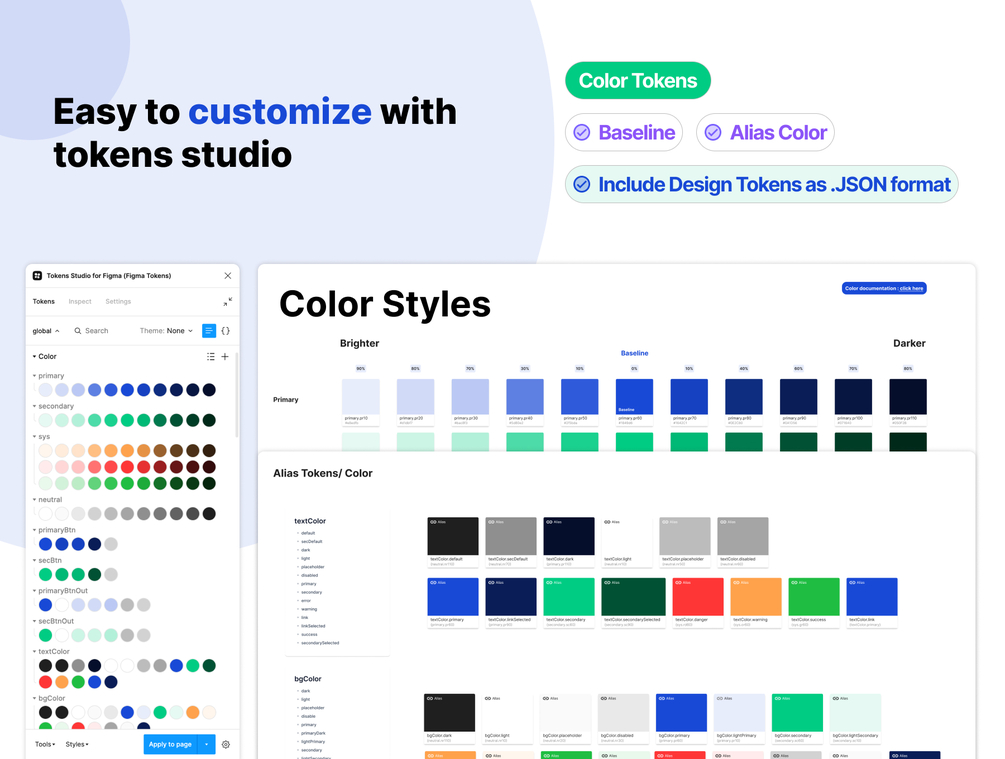Collapse the bgColor token group
Screen dimensions: 1005x759
click(35, 698)
